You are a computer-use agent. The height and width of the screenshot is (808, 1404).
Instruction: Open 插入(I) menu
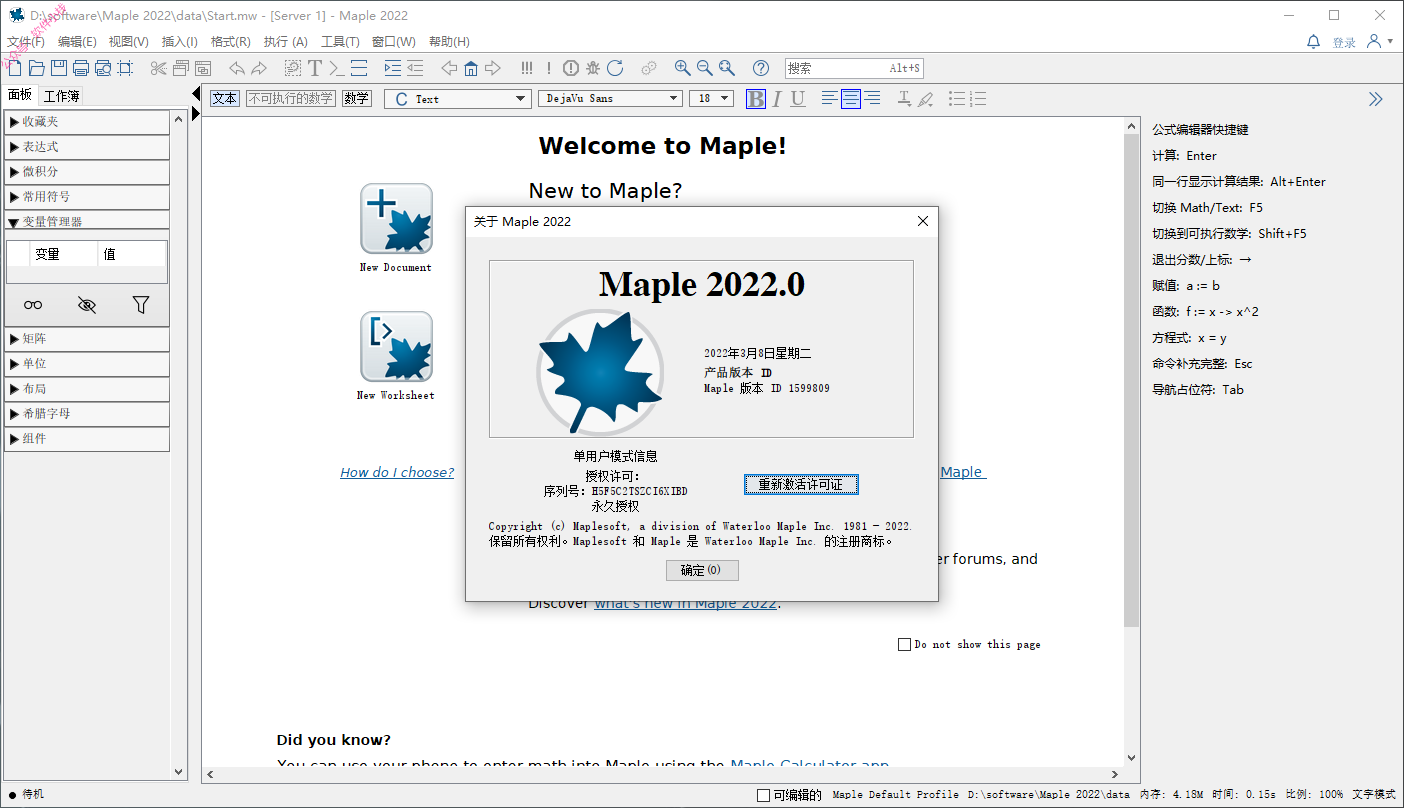tap(180, 42)
